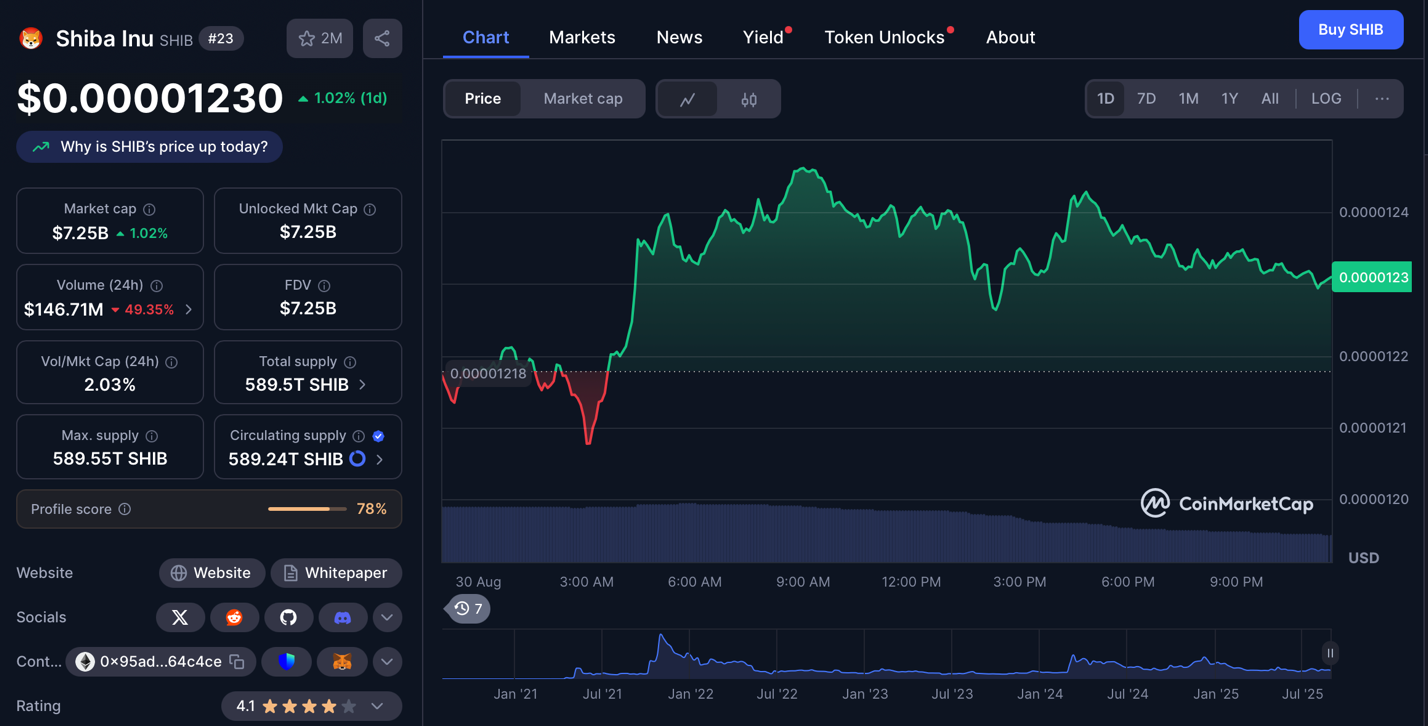Switch to candlestick chart view
1428x726 pixels.
pyautogui.click(x=749, y=99)
